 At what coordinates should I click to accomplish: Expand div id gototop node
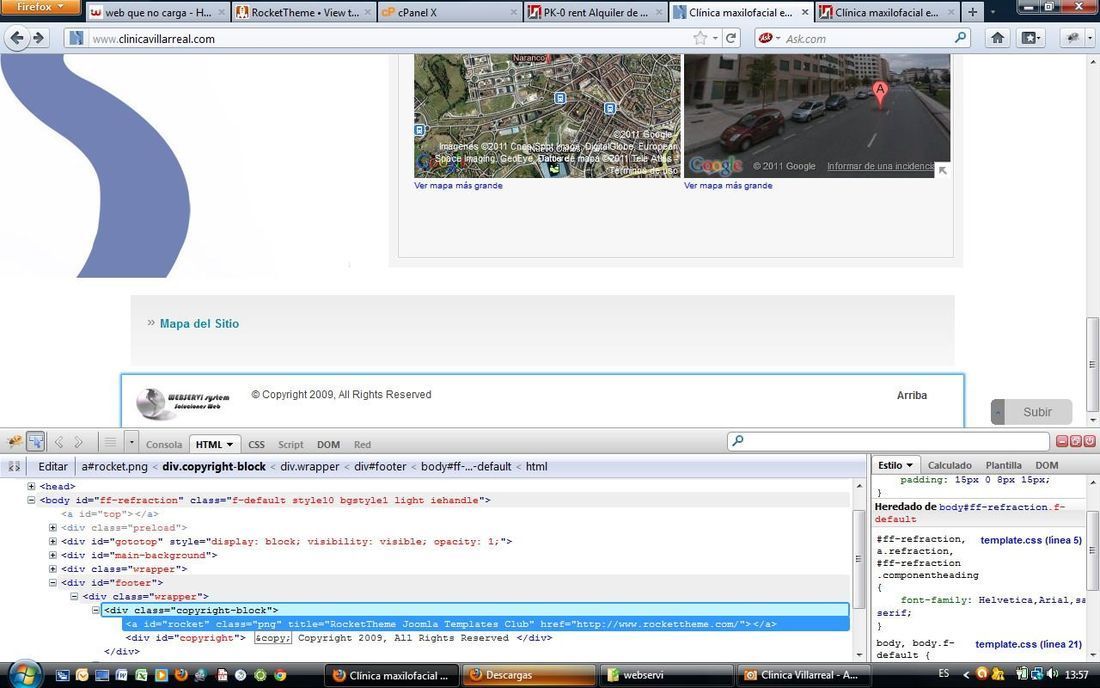(x=53, y=541)
